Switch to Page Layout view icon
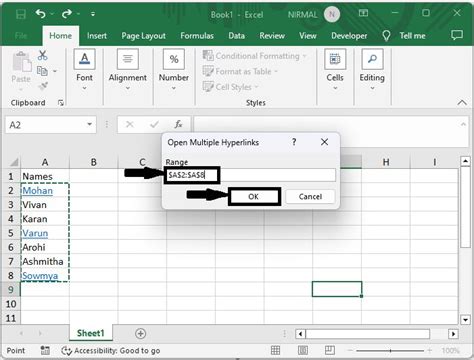Screen dimensions: 474x360 coord(303,350)
